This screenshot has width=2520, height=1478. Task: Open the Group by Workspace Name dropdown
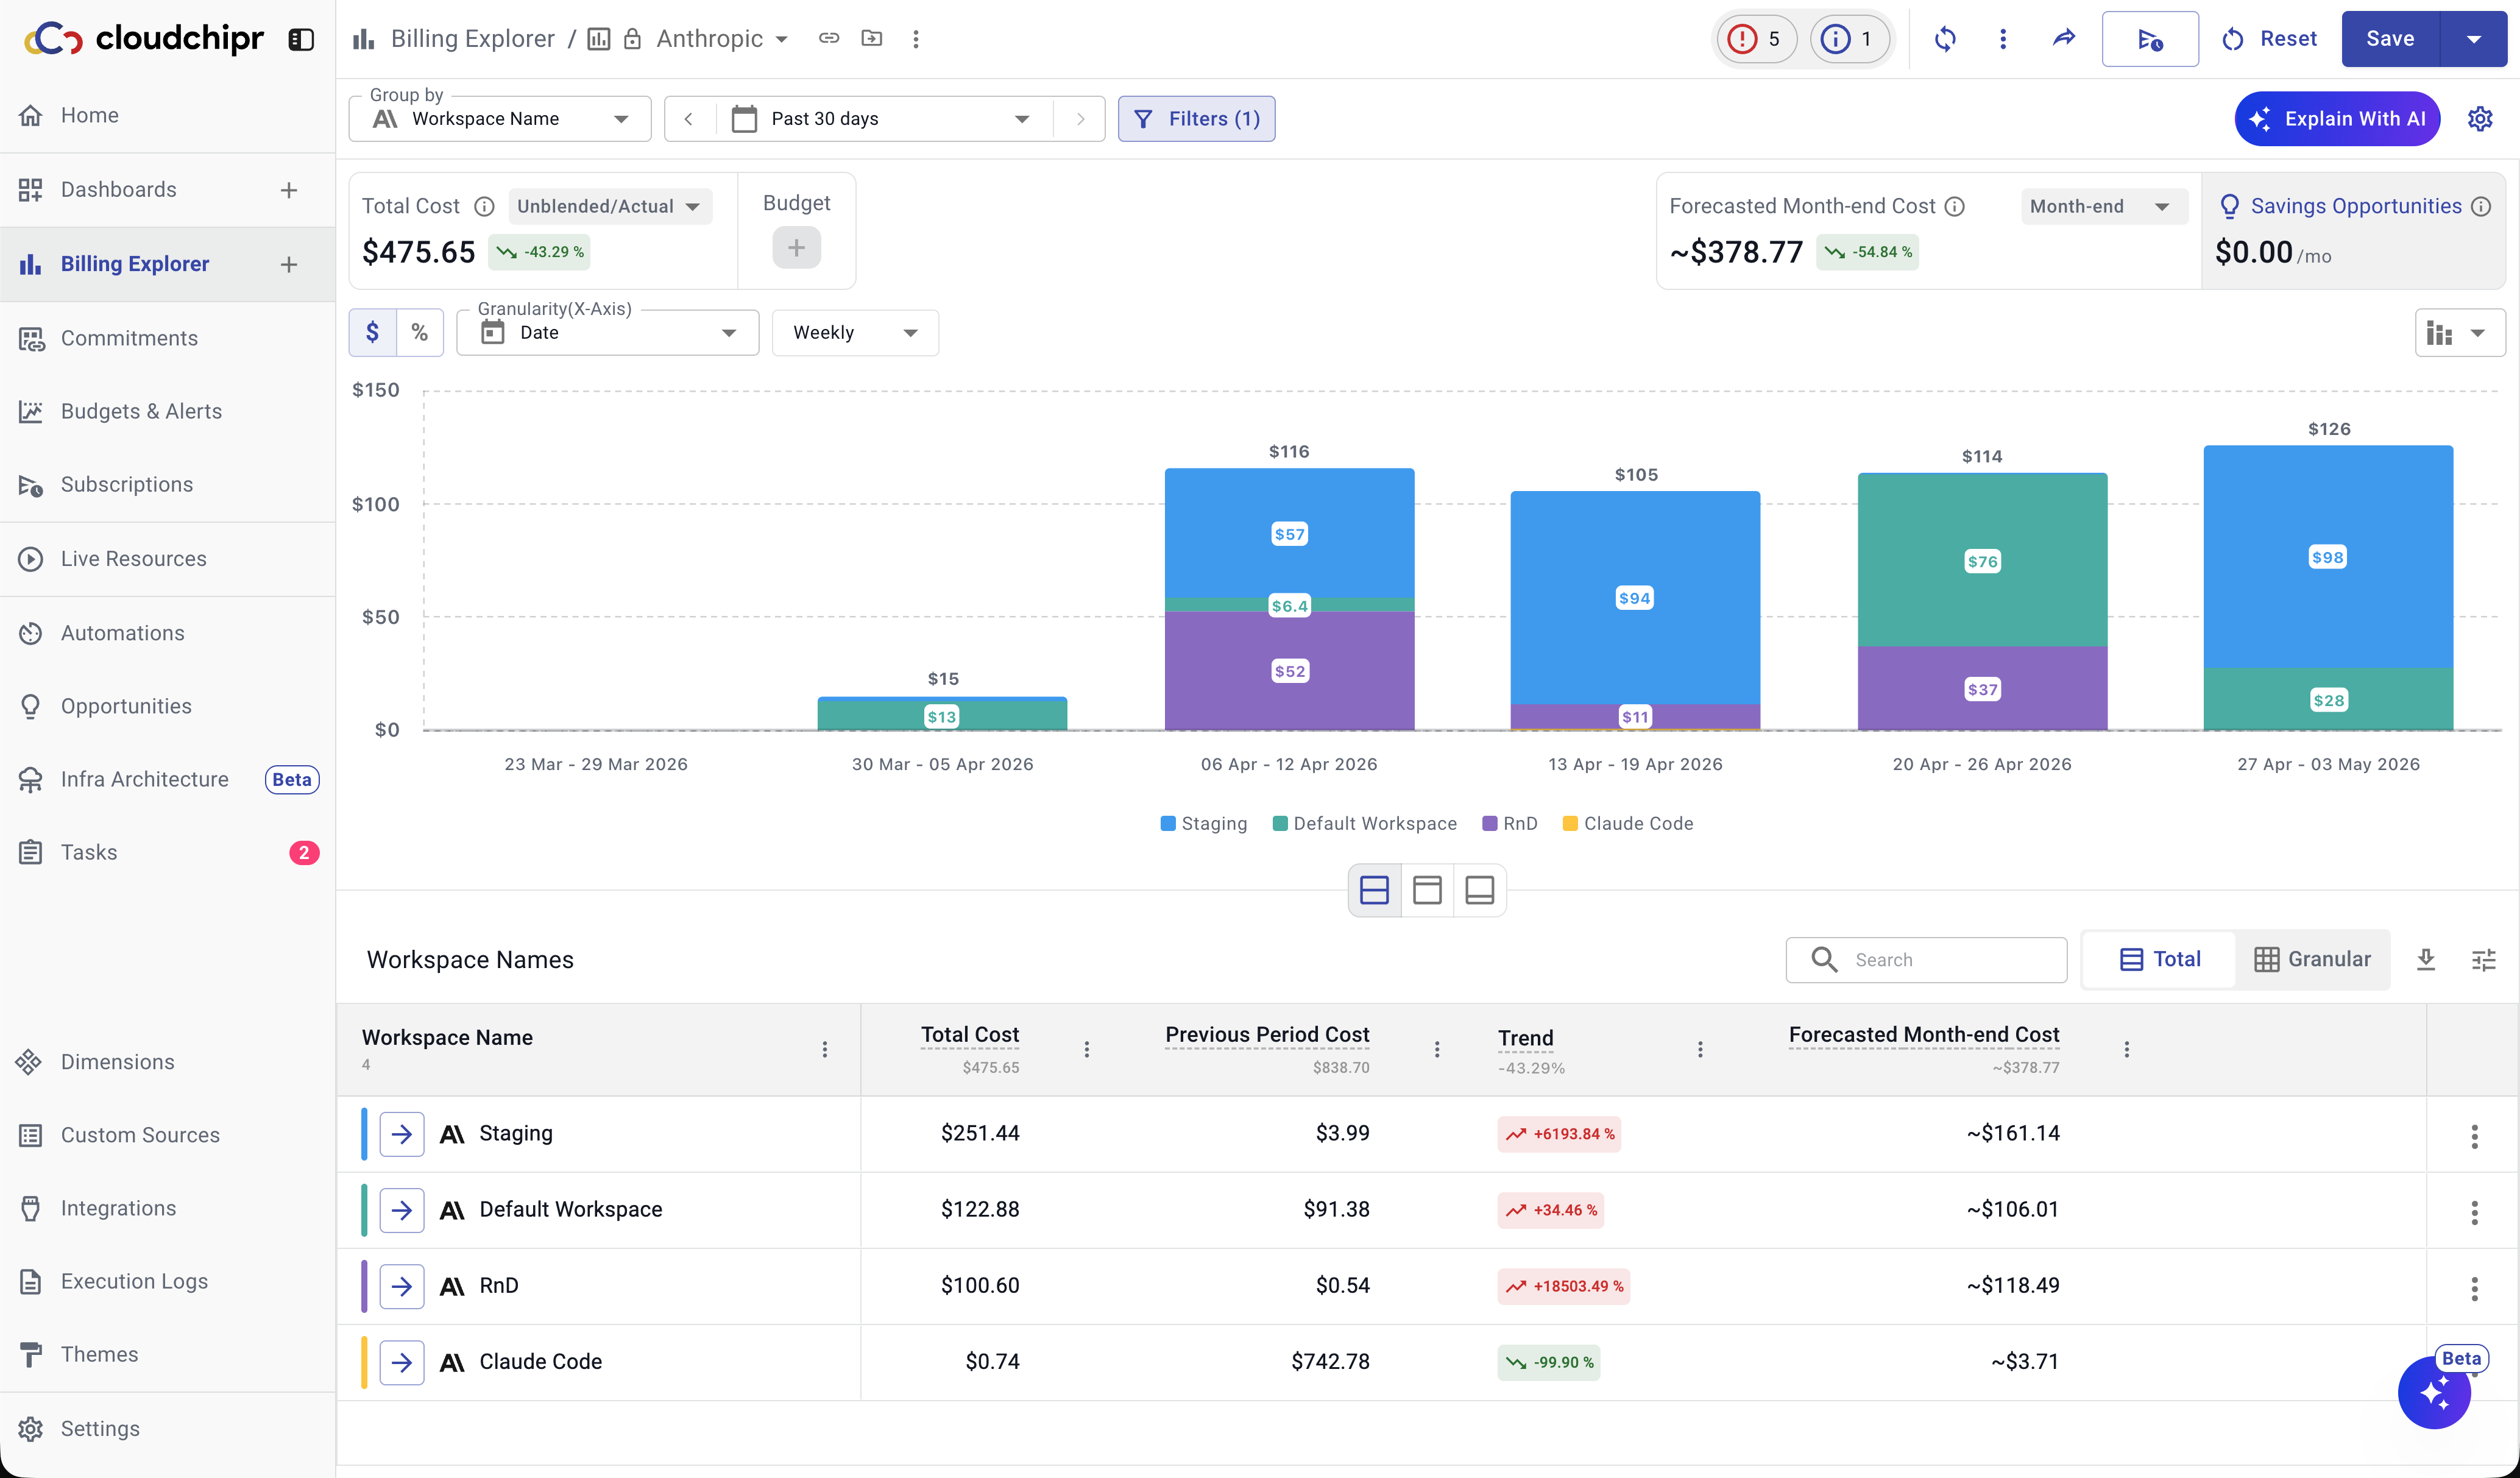(500, 119)
